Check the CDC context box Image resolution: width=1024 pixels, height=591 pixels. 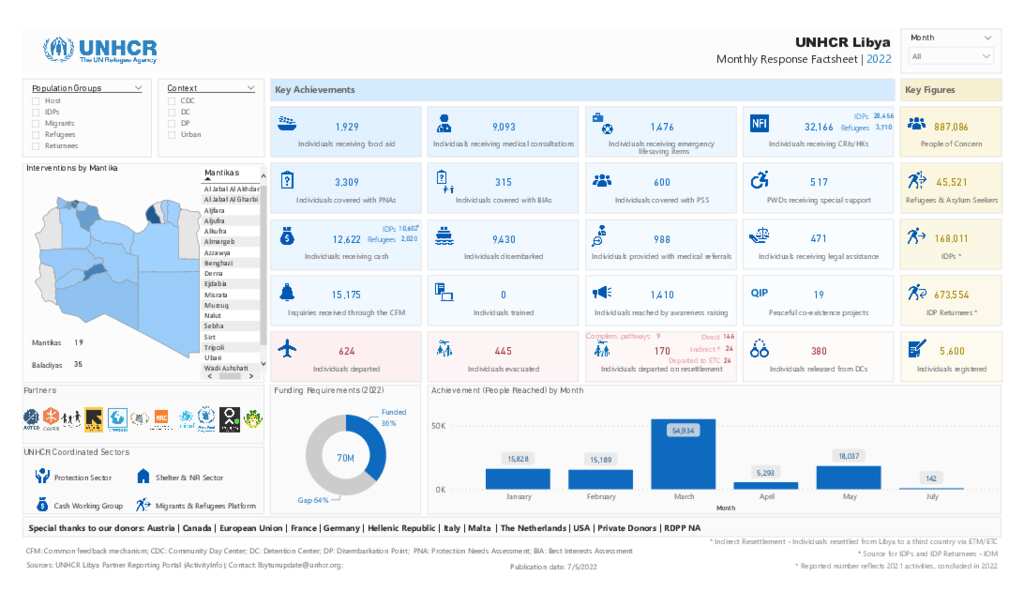pos(172,101)
